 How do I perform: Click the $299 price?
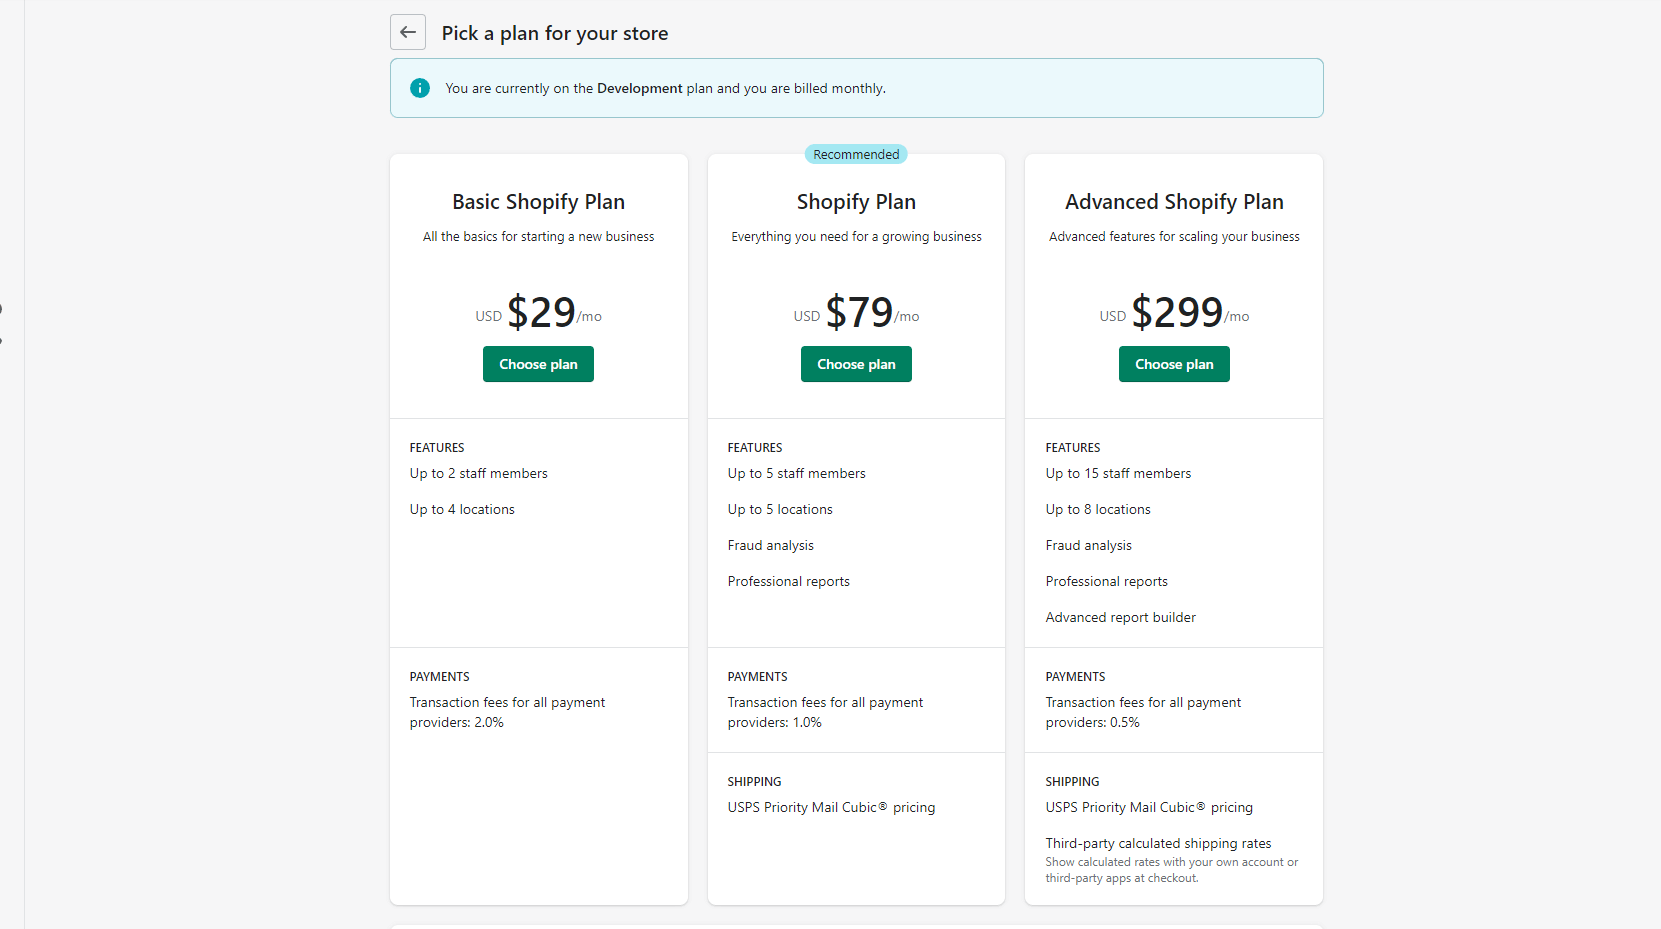[x=1177, y=312]
